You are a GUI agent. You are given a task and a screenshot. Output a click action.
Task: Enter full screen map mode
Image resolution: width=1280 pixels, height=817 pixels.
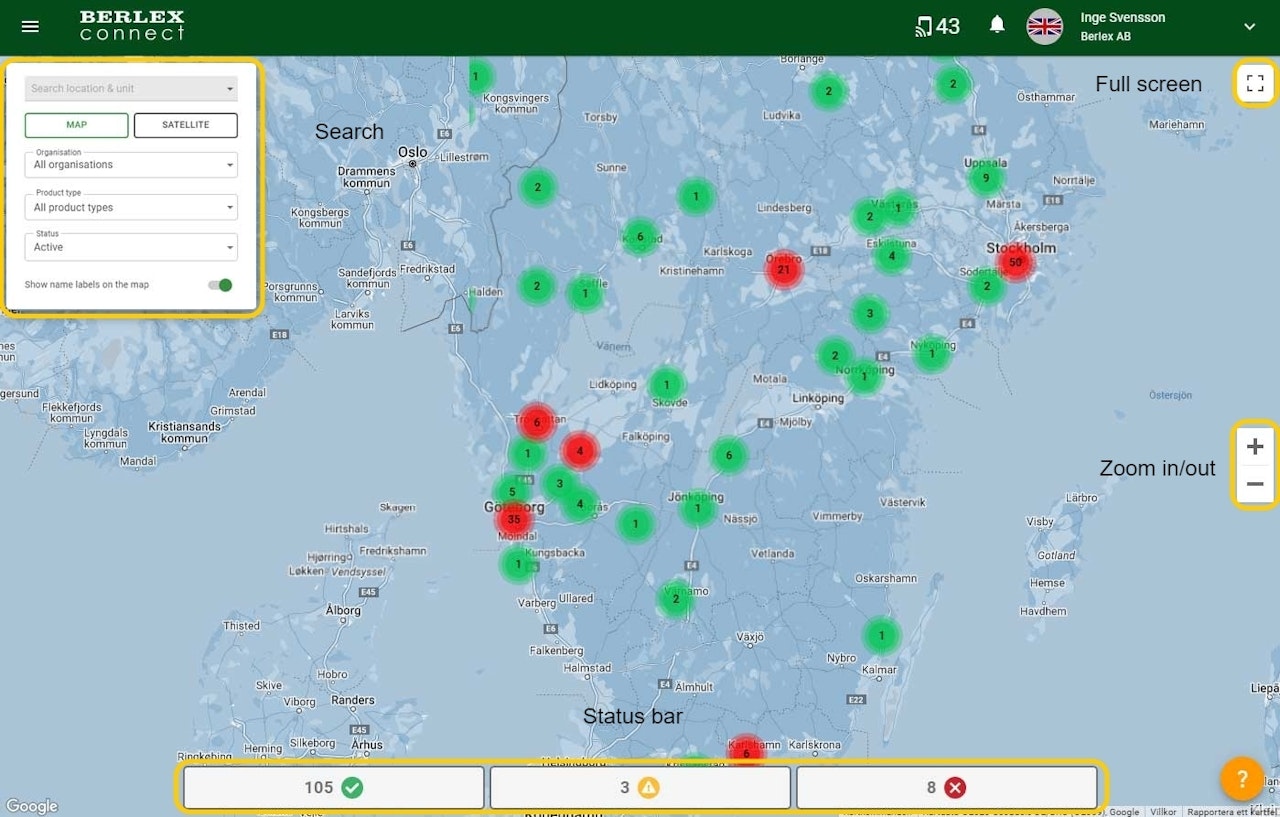[x=1255, y=85]
